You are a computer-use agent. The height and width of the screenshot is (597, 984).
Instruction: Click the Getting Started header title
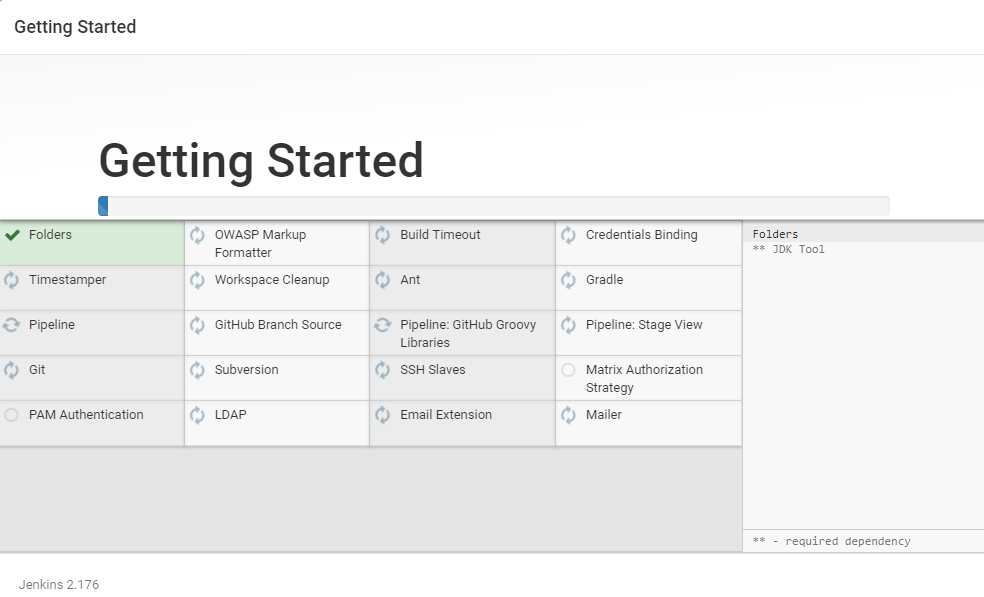click(x=75, y=27)
